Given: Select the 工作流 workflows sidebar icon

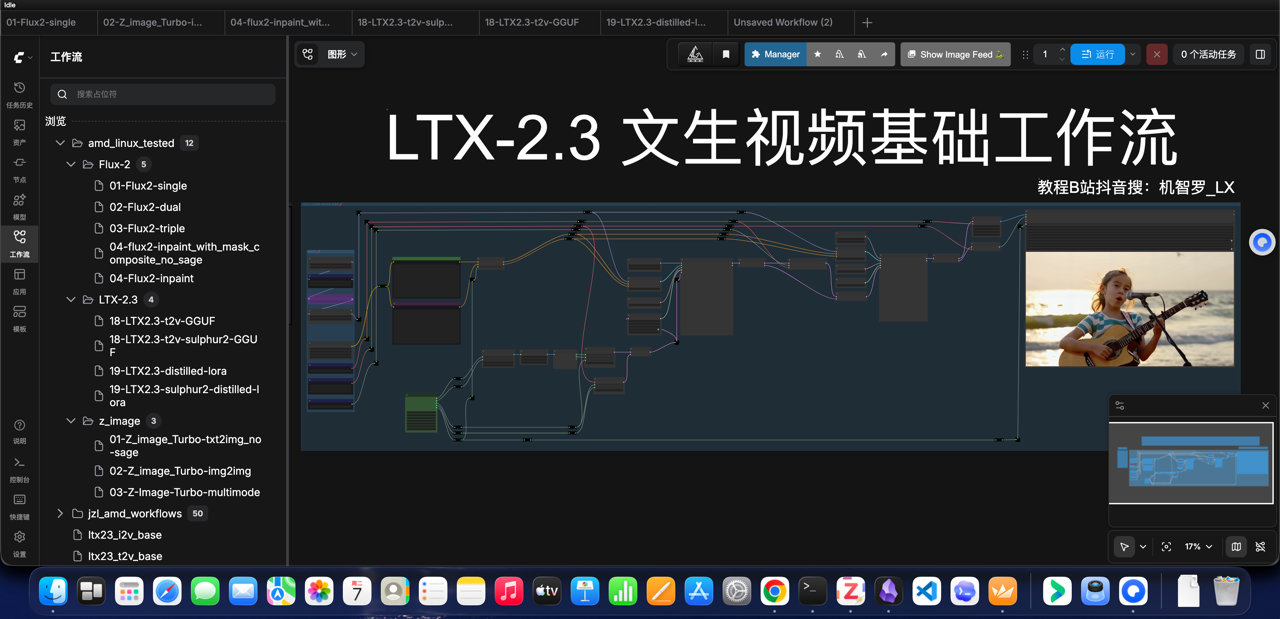Looking at the screenshot, I should 19,243.
